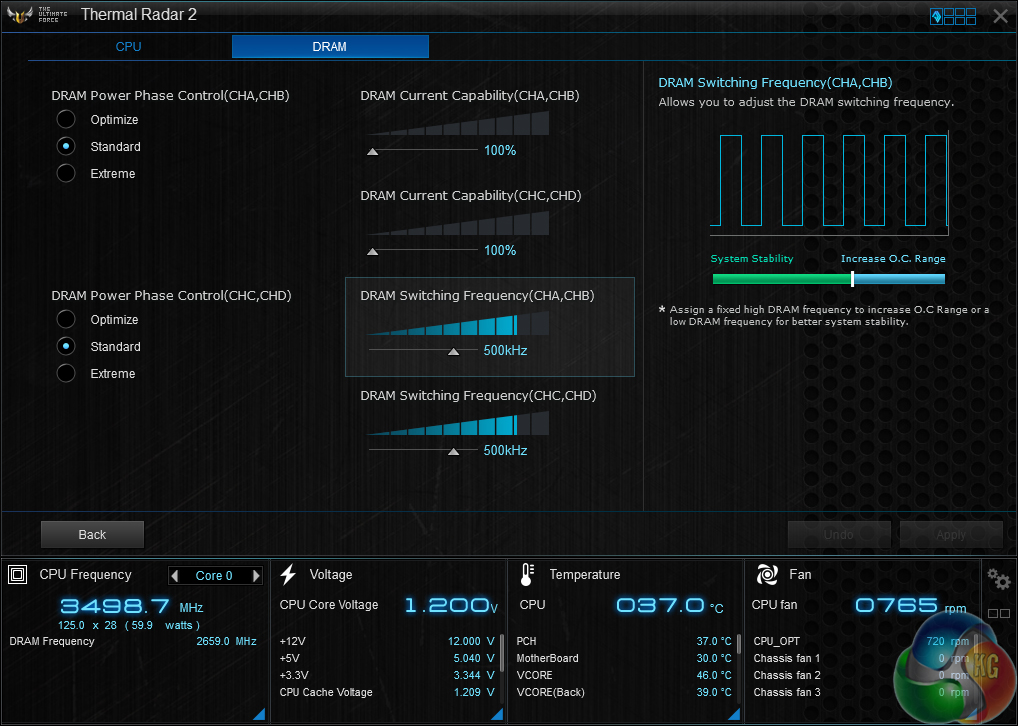Expand the Voltage panel corner triangle

tap(497, 713)
